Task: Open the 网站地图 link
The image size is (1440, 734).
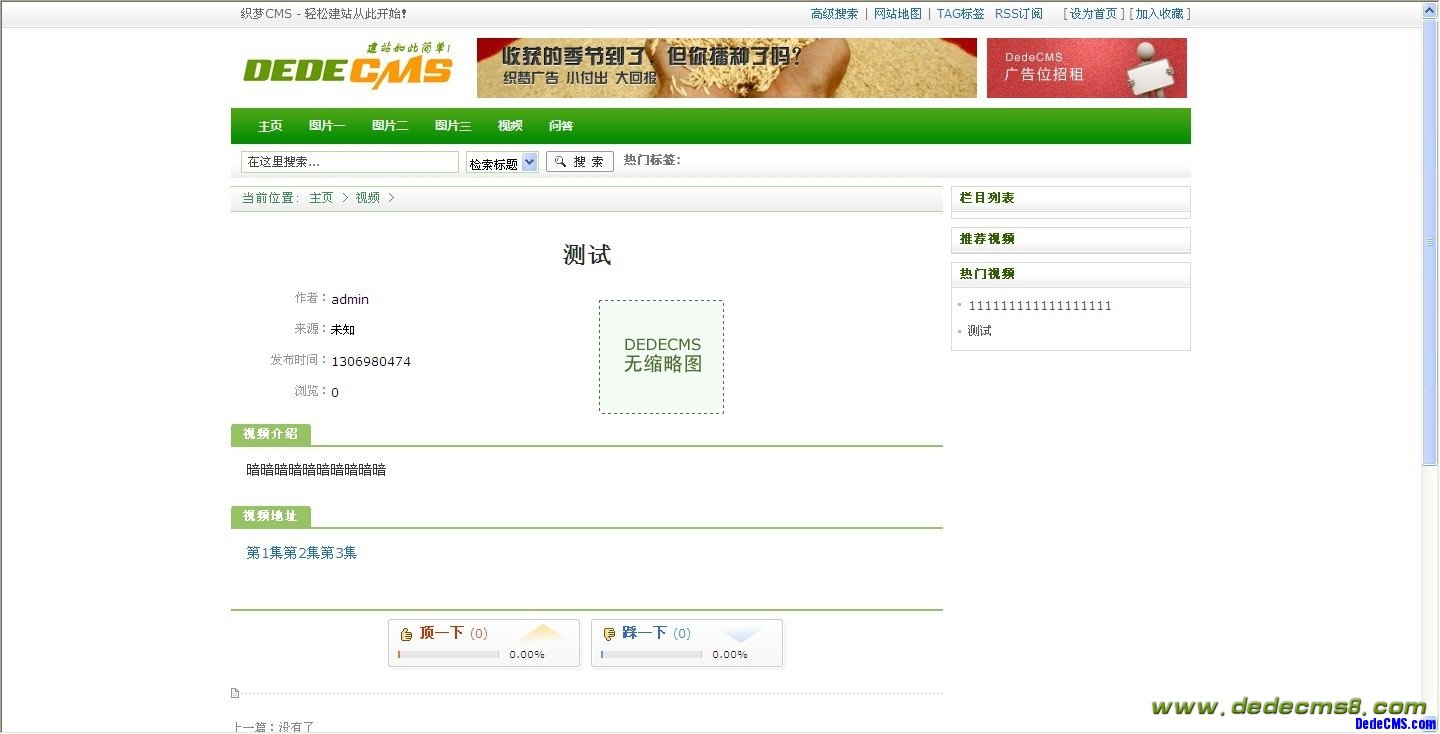Action: (x=897, y=14)
